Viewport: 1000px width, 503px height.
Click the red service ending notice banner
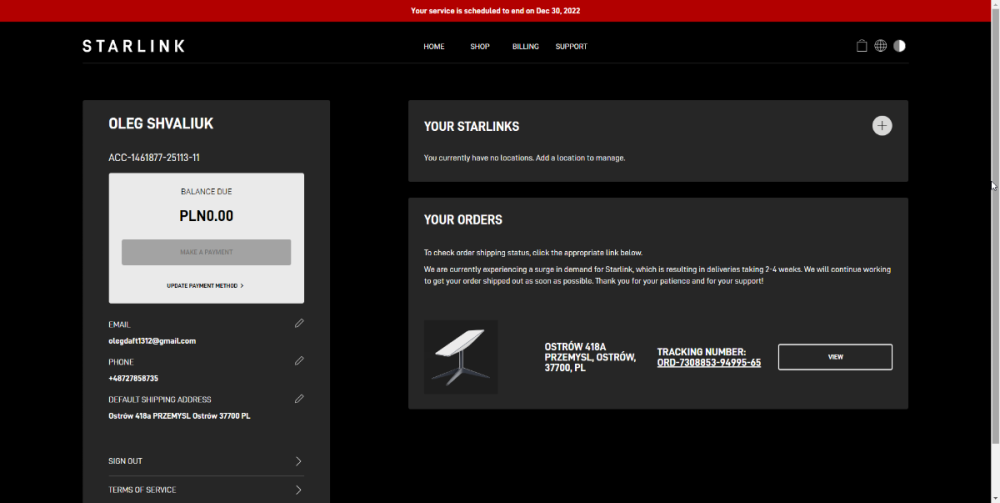pos(495,11)
